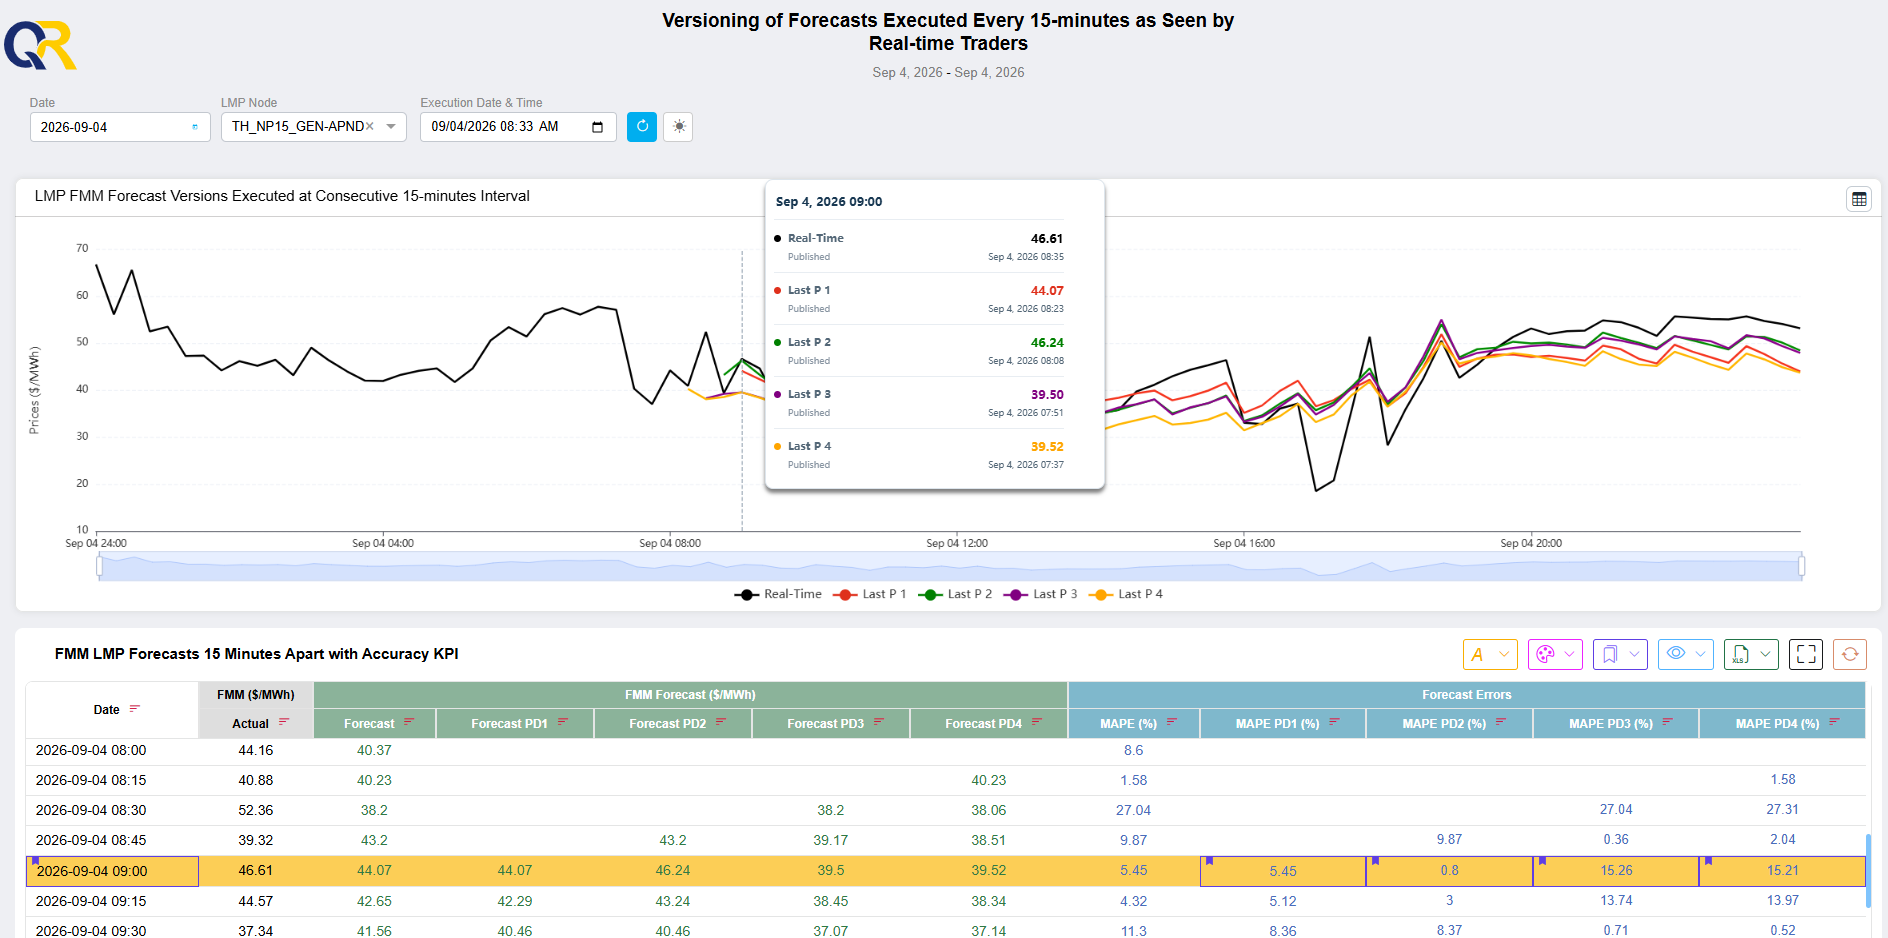Open the calendar icon in the Date field
Image resolution: width=1888 pixels, height=938 pixels.
195,127
